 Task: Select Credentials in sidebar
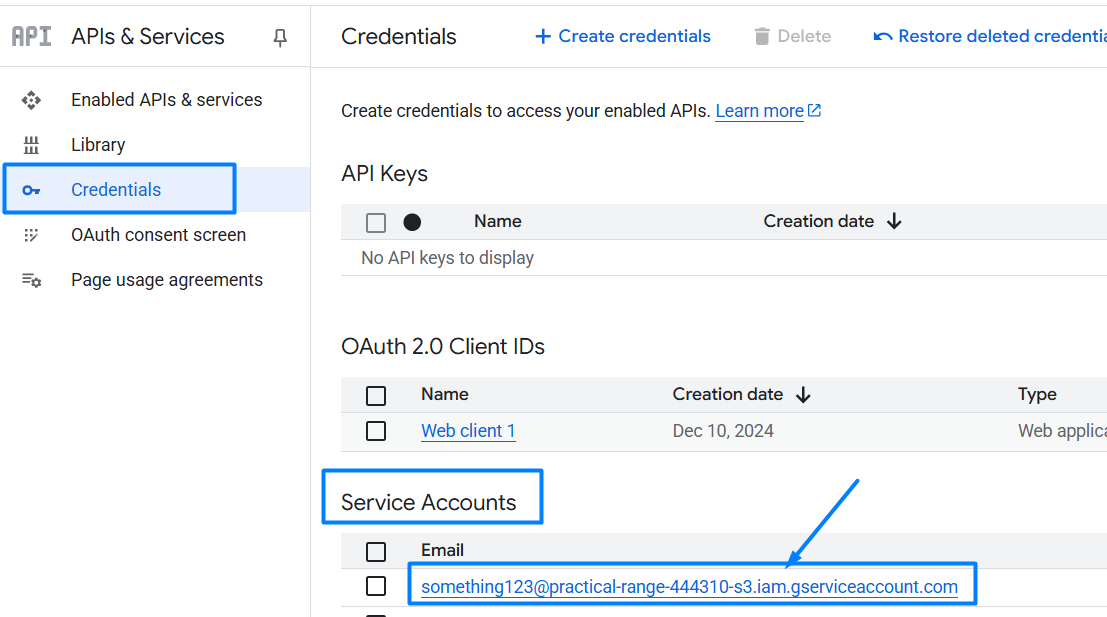116,190
